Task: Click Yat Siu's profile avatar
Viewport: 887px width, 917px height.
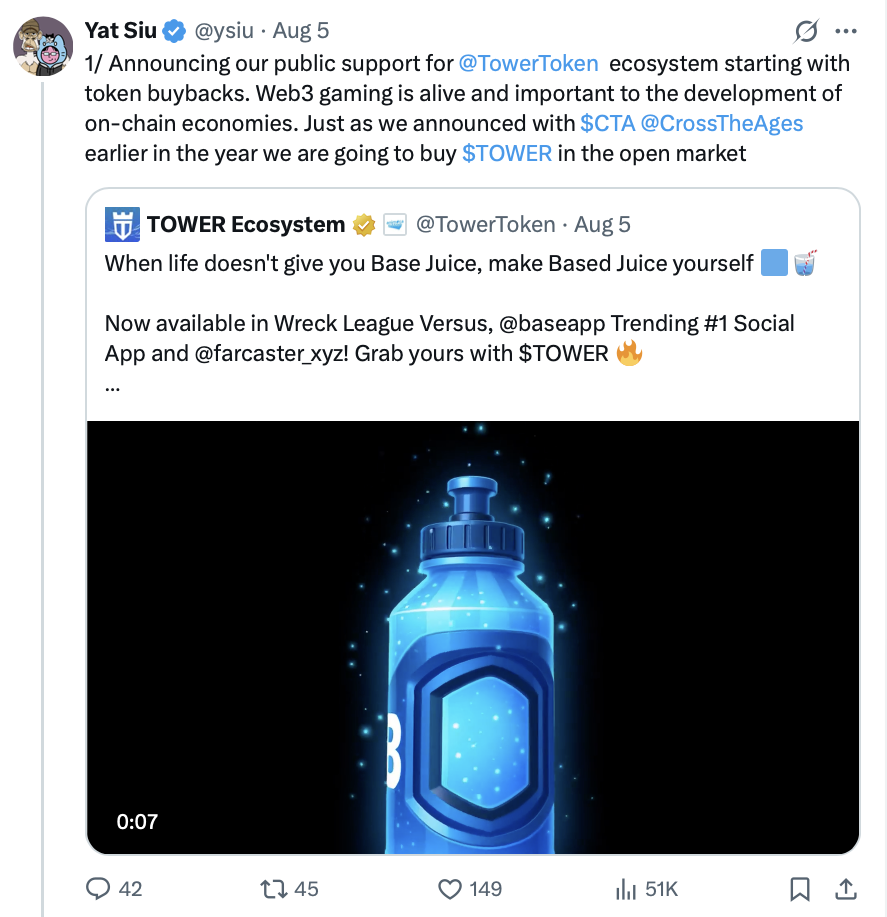Action: click(x=43, y=46)
